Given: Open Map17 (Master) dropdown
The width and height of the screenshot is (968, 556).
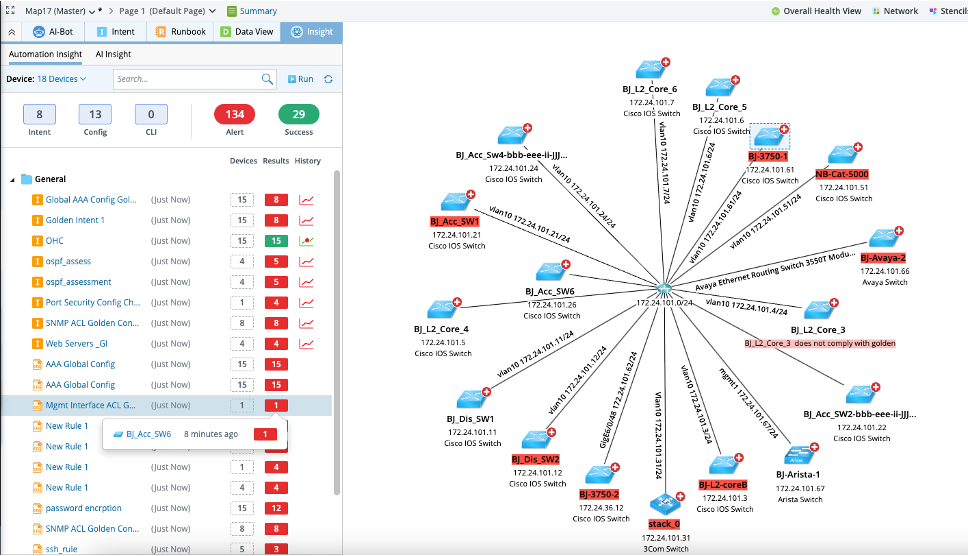Looking at the screenshot, I should pos(60,11).
